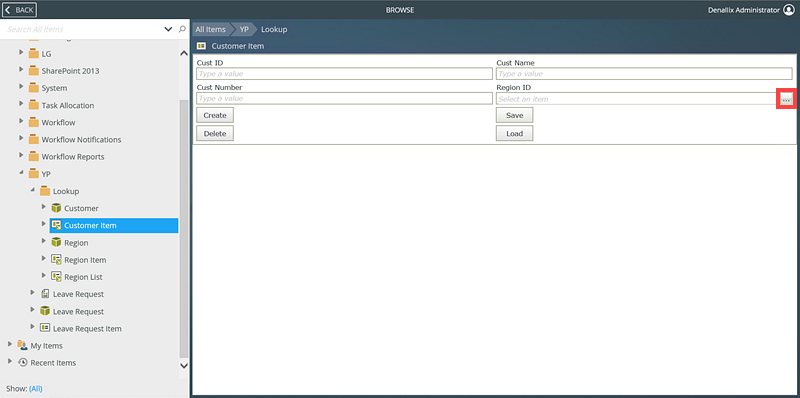Image resolution: width=800 pixels, height=398 pixels.
Task: Click the search magnifier icon
Action: pos(182,29)
